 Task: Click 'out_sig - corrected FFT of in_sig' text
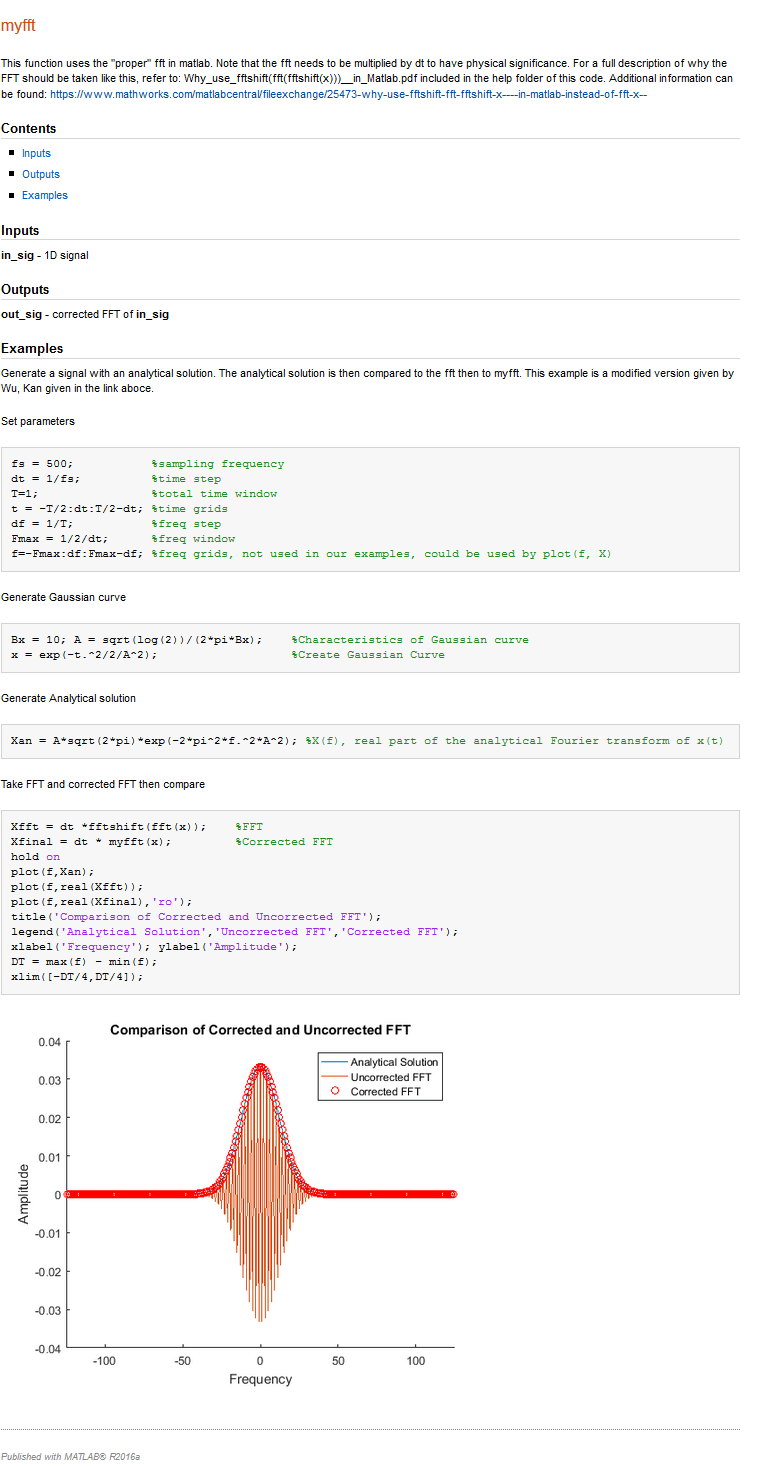tap(85, 314)
